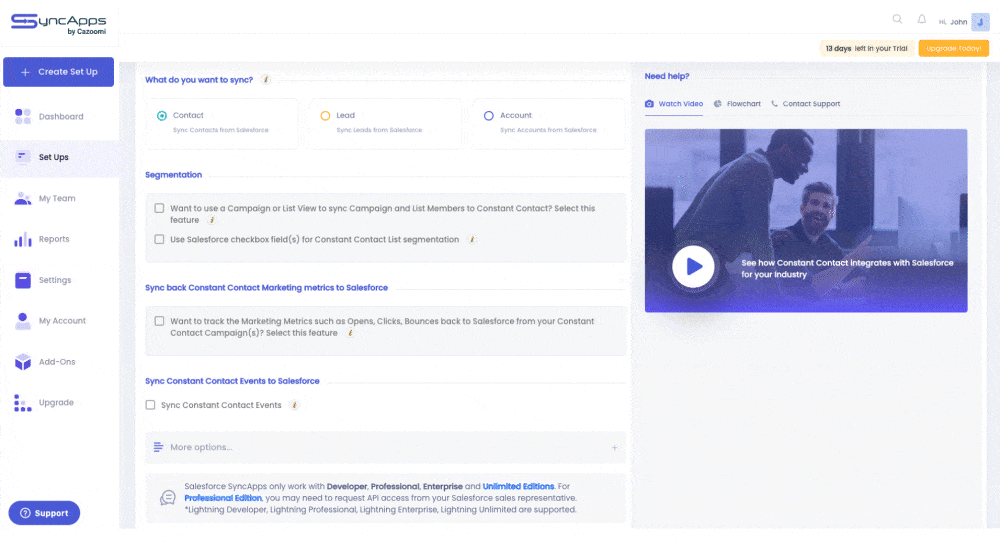Switch to the Watch Video tab
Viewport: 1000px width, 542px height.
coord(673,104)
